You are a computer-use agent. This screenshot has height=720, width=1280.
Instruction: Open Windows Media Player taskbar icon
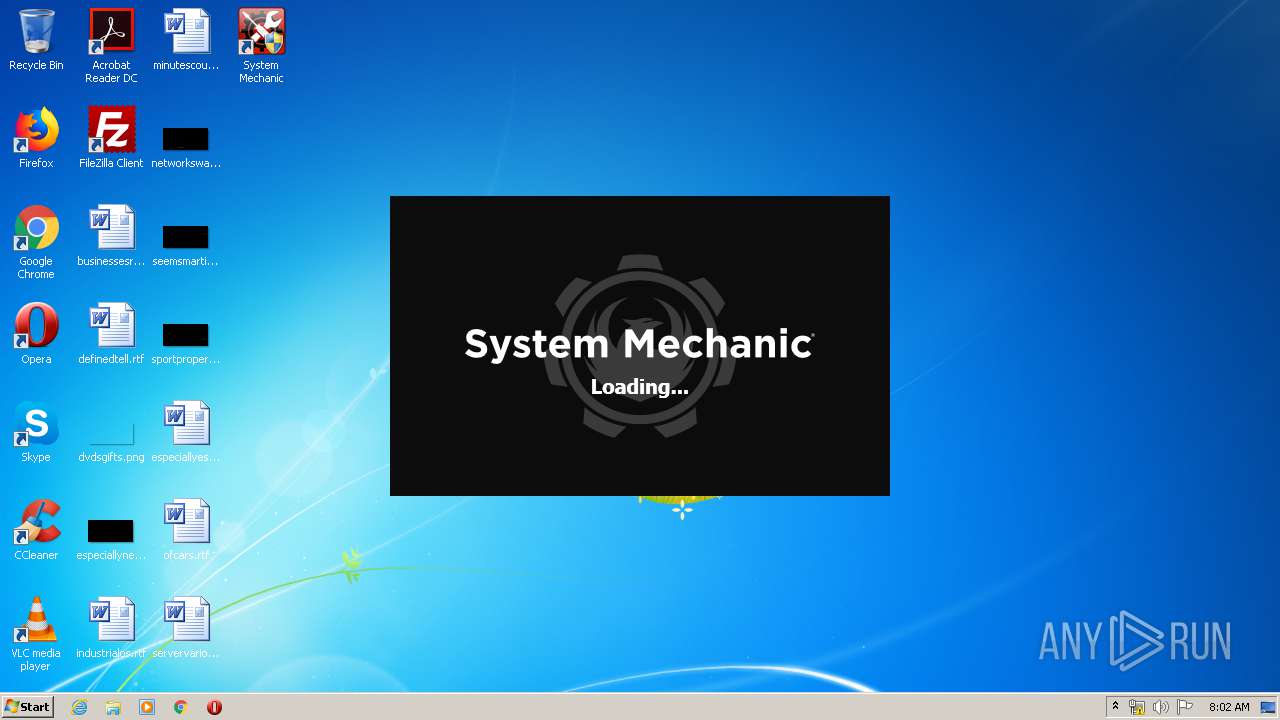click(147, 707)
